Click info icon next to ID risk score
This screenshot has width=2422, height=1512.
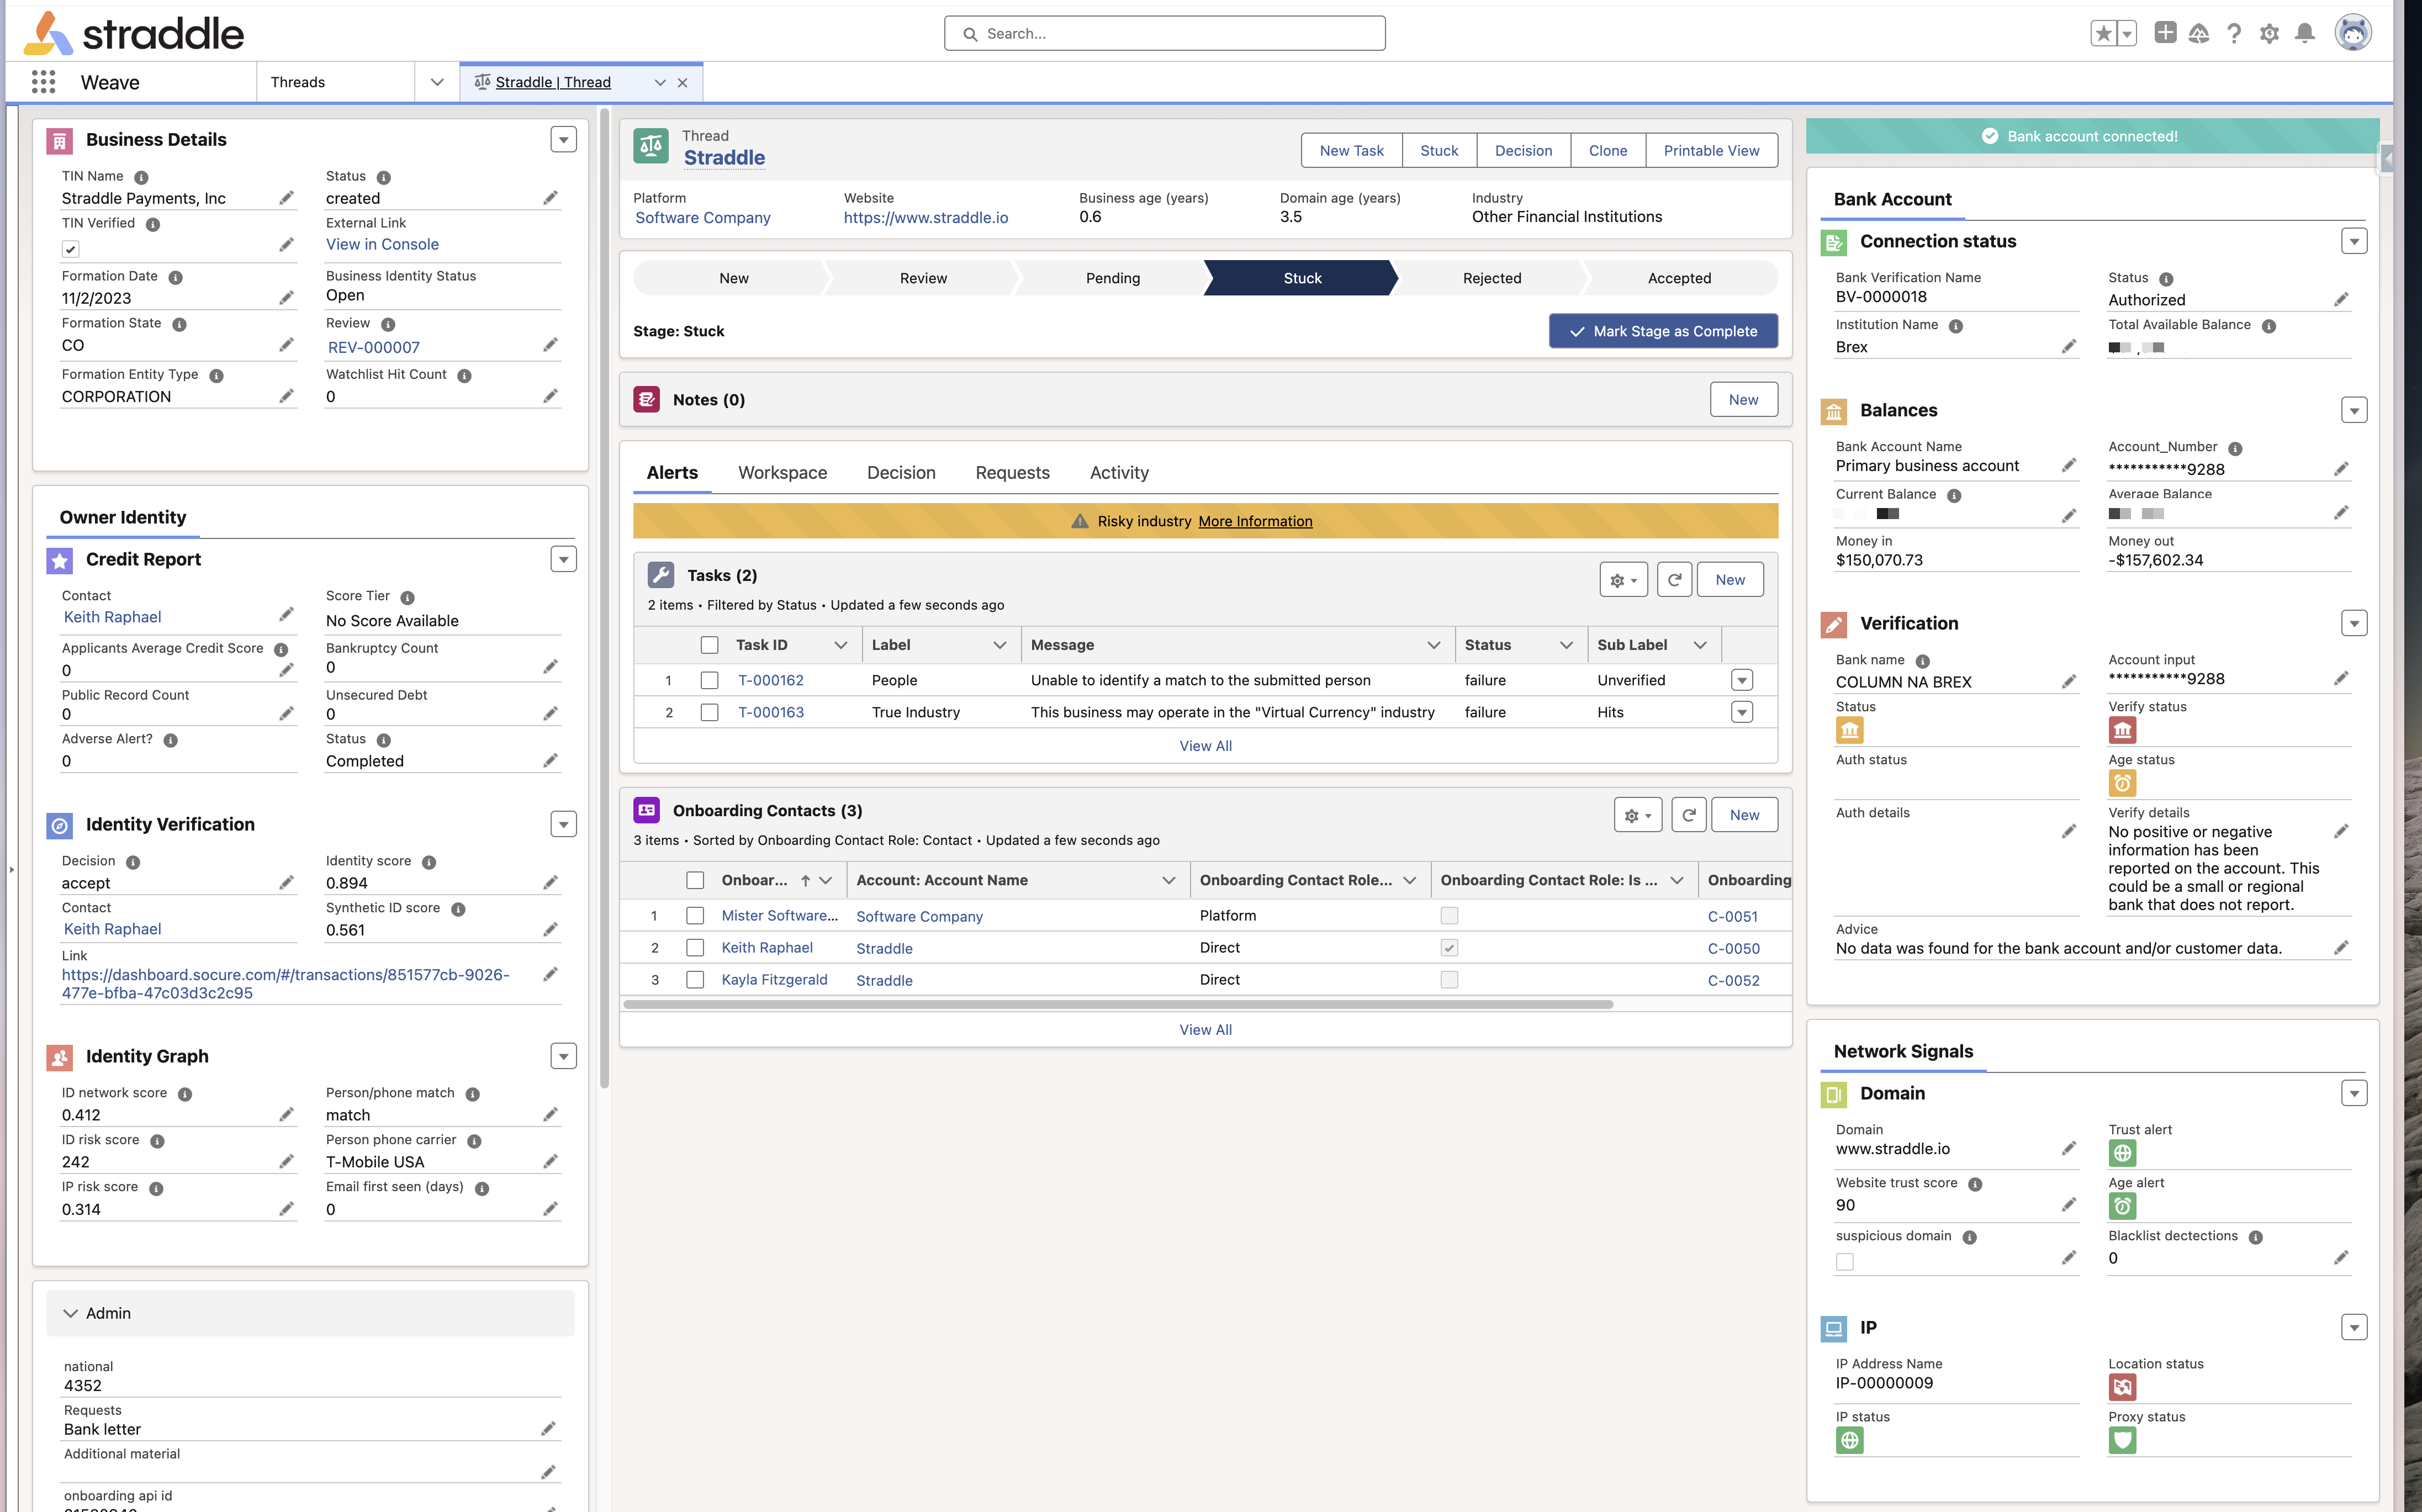click(x=157, y=1142)
